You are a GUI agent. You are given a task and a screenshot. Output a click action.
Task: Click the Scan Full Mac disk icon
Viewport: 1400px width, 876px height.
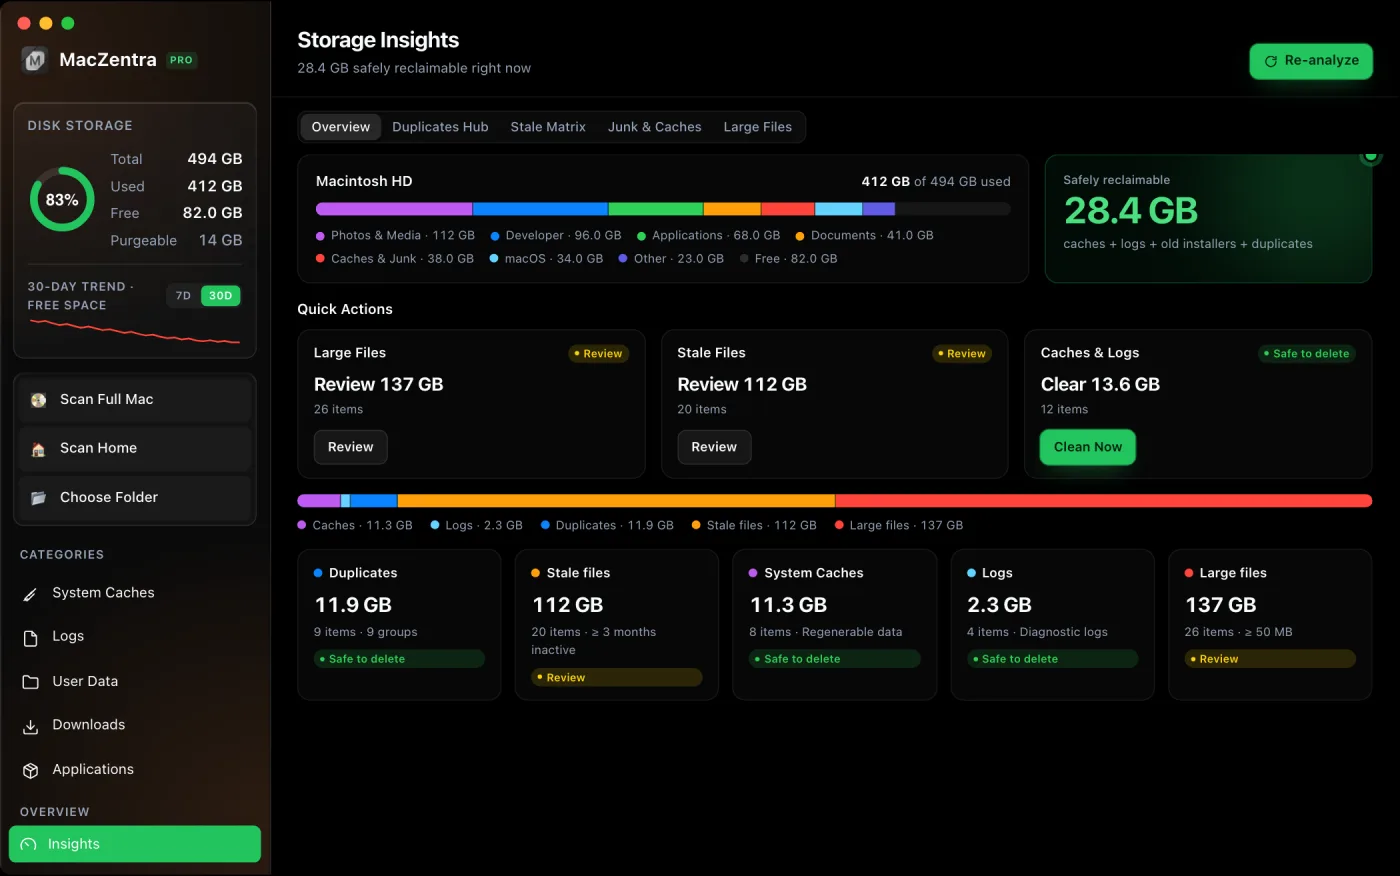coord(39,400)
